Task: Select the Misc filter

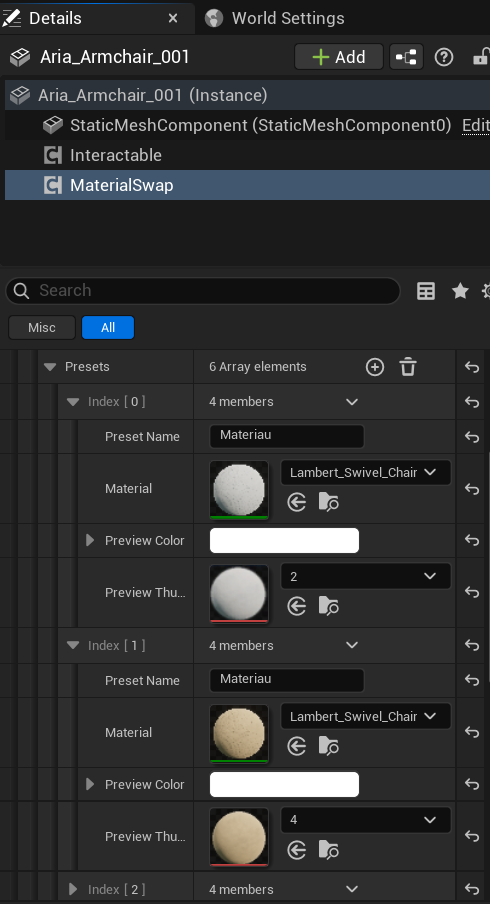Action: pos(42,327)
